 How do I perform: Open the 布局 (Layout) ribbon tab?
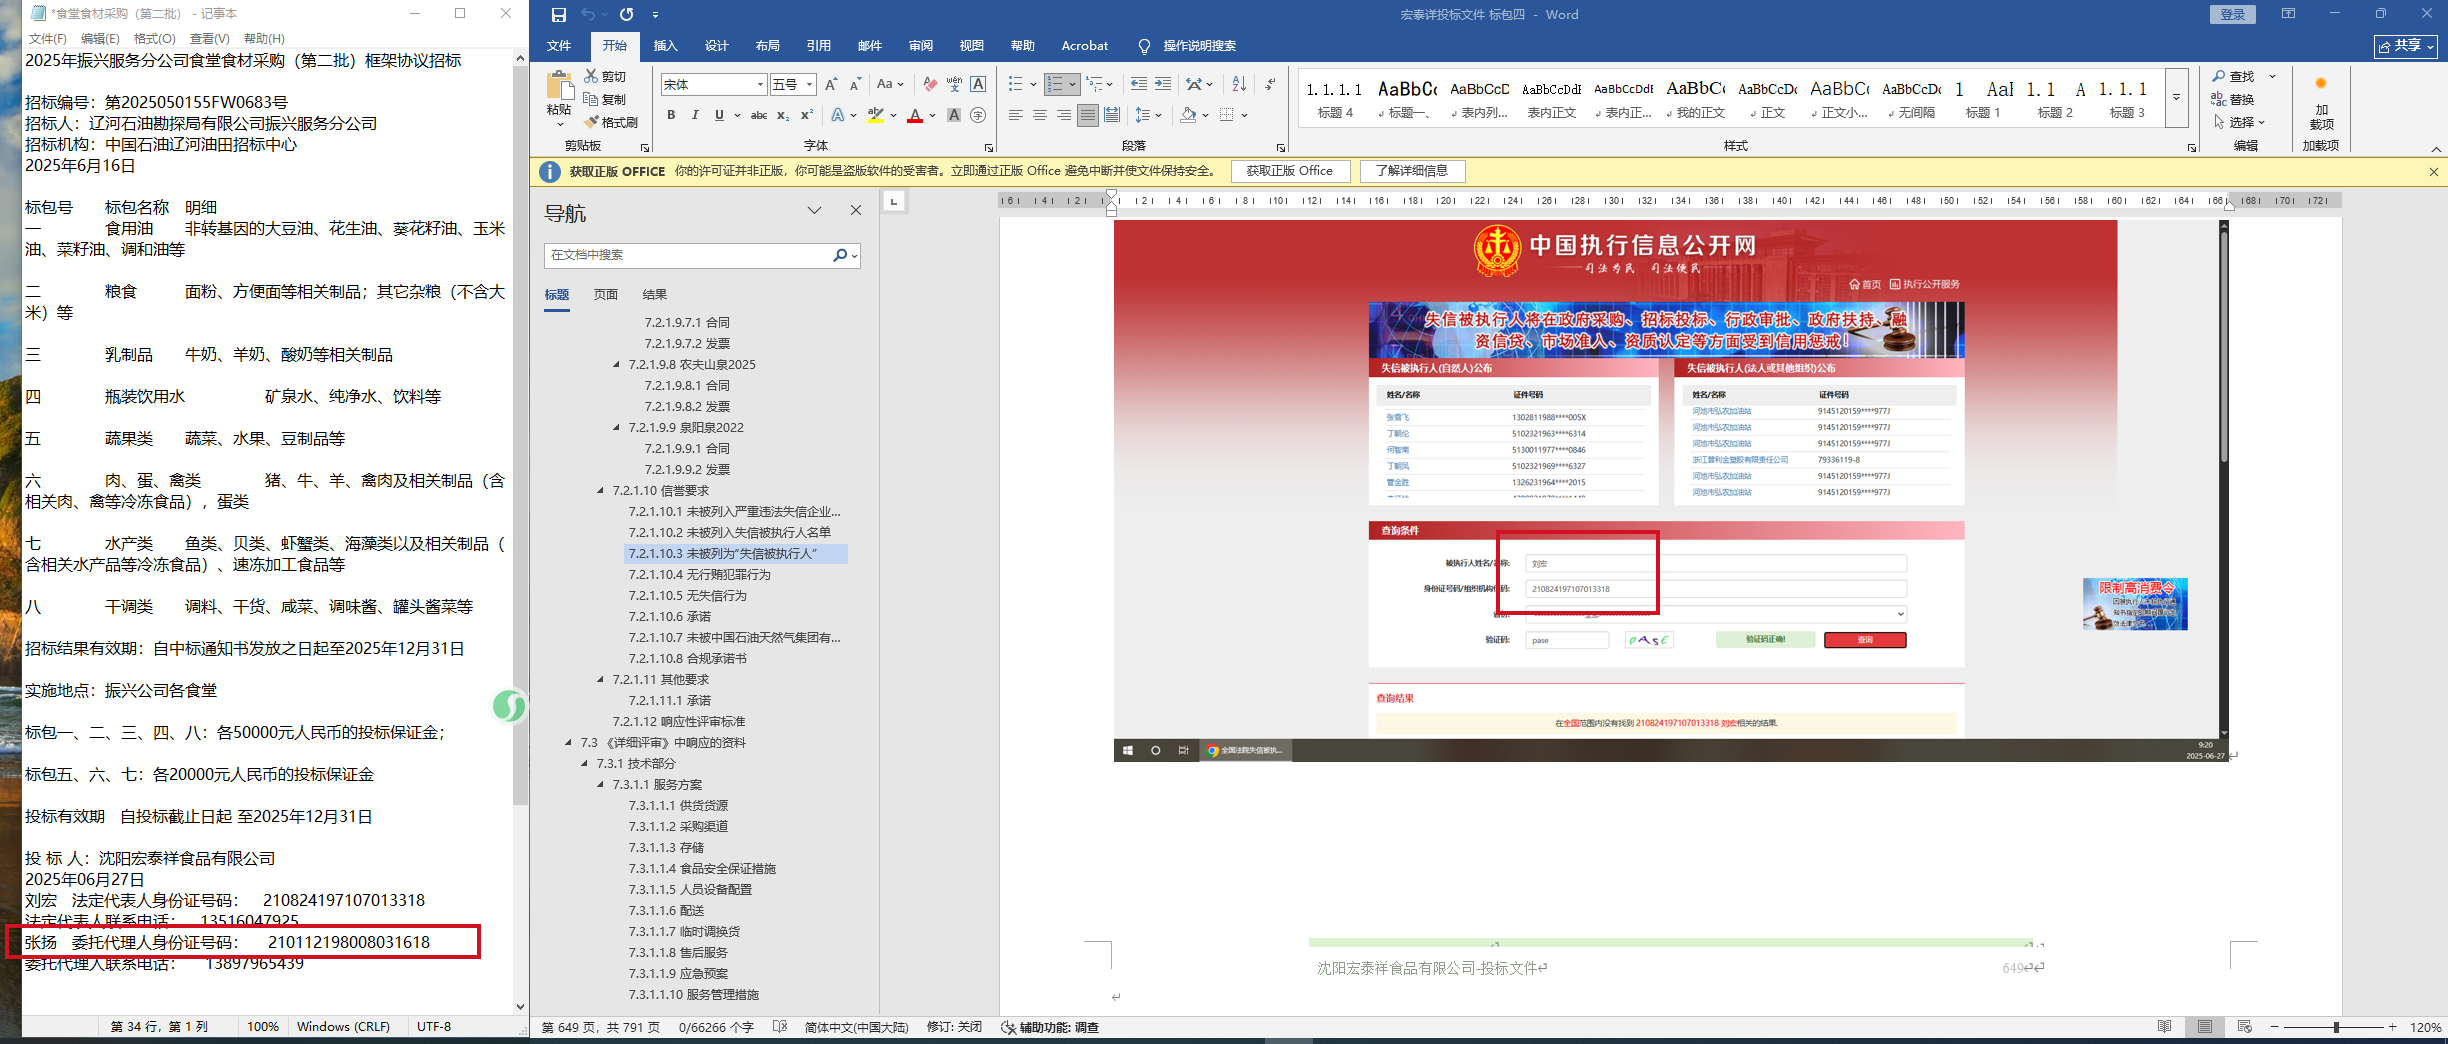767,46
